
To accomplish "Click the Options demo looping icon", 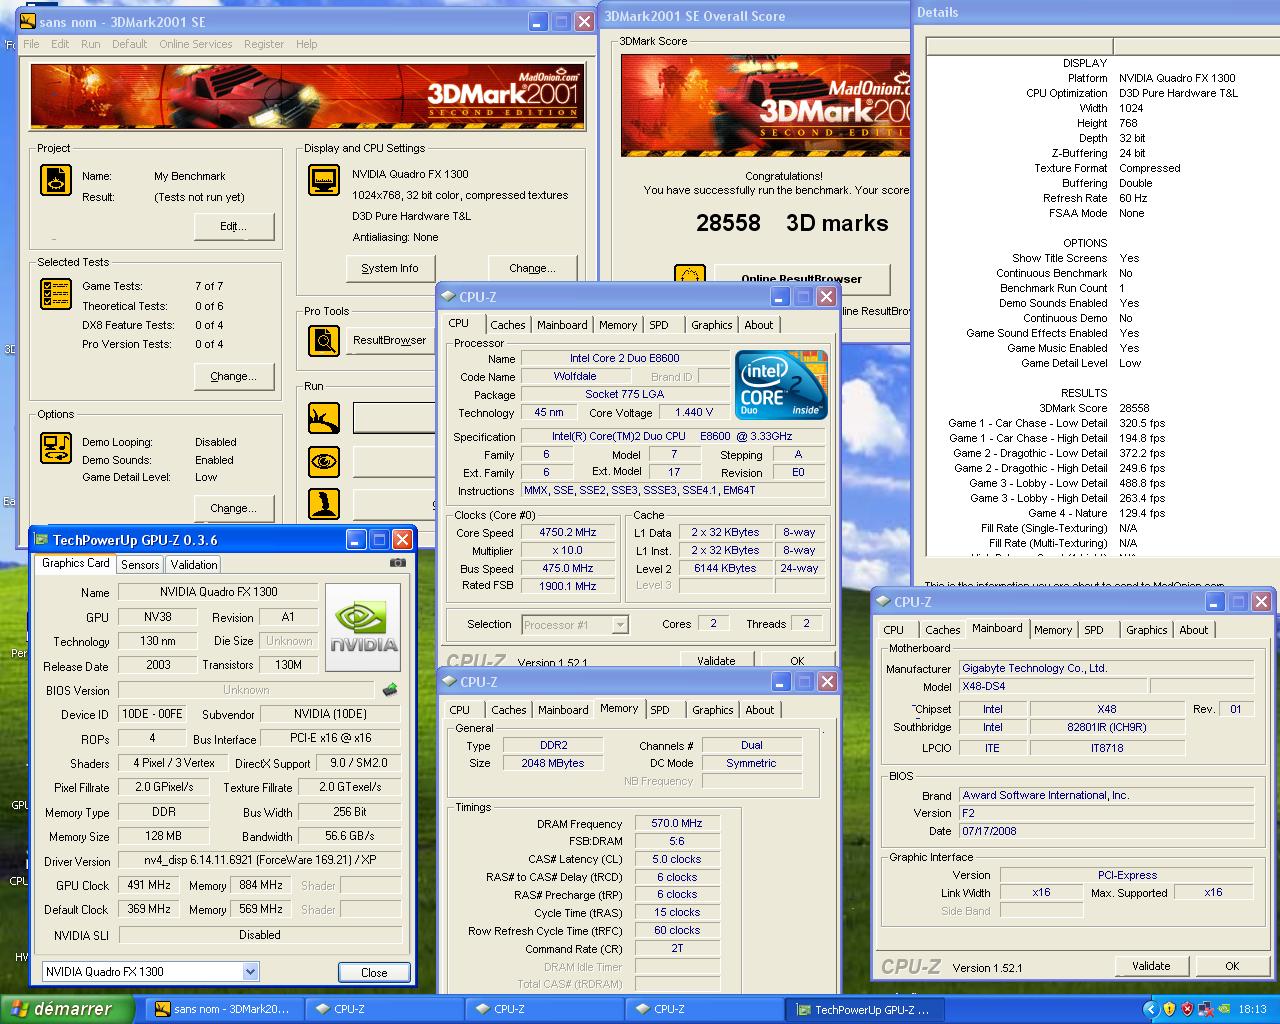I will [x=56, y=447].
